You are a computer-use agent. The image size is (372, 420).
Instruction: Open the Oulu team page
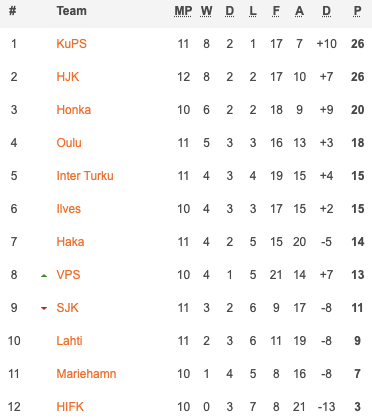pyautogui.click(x=69, y=143)
